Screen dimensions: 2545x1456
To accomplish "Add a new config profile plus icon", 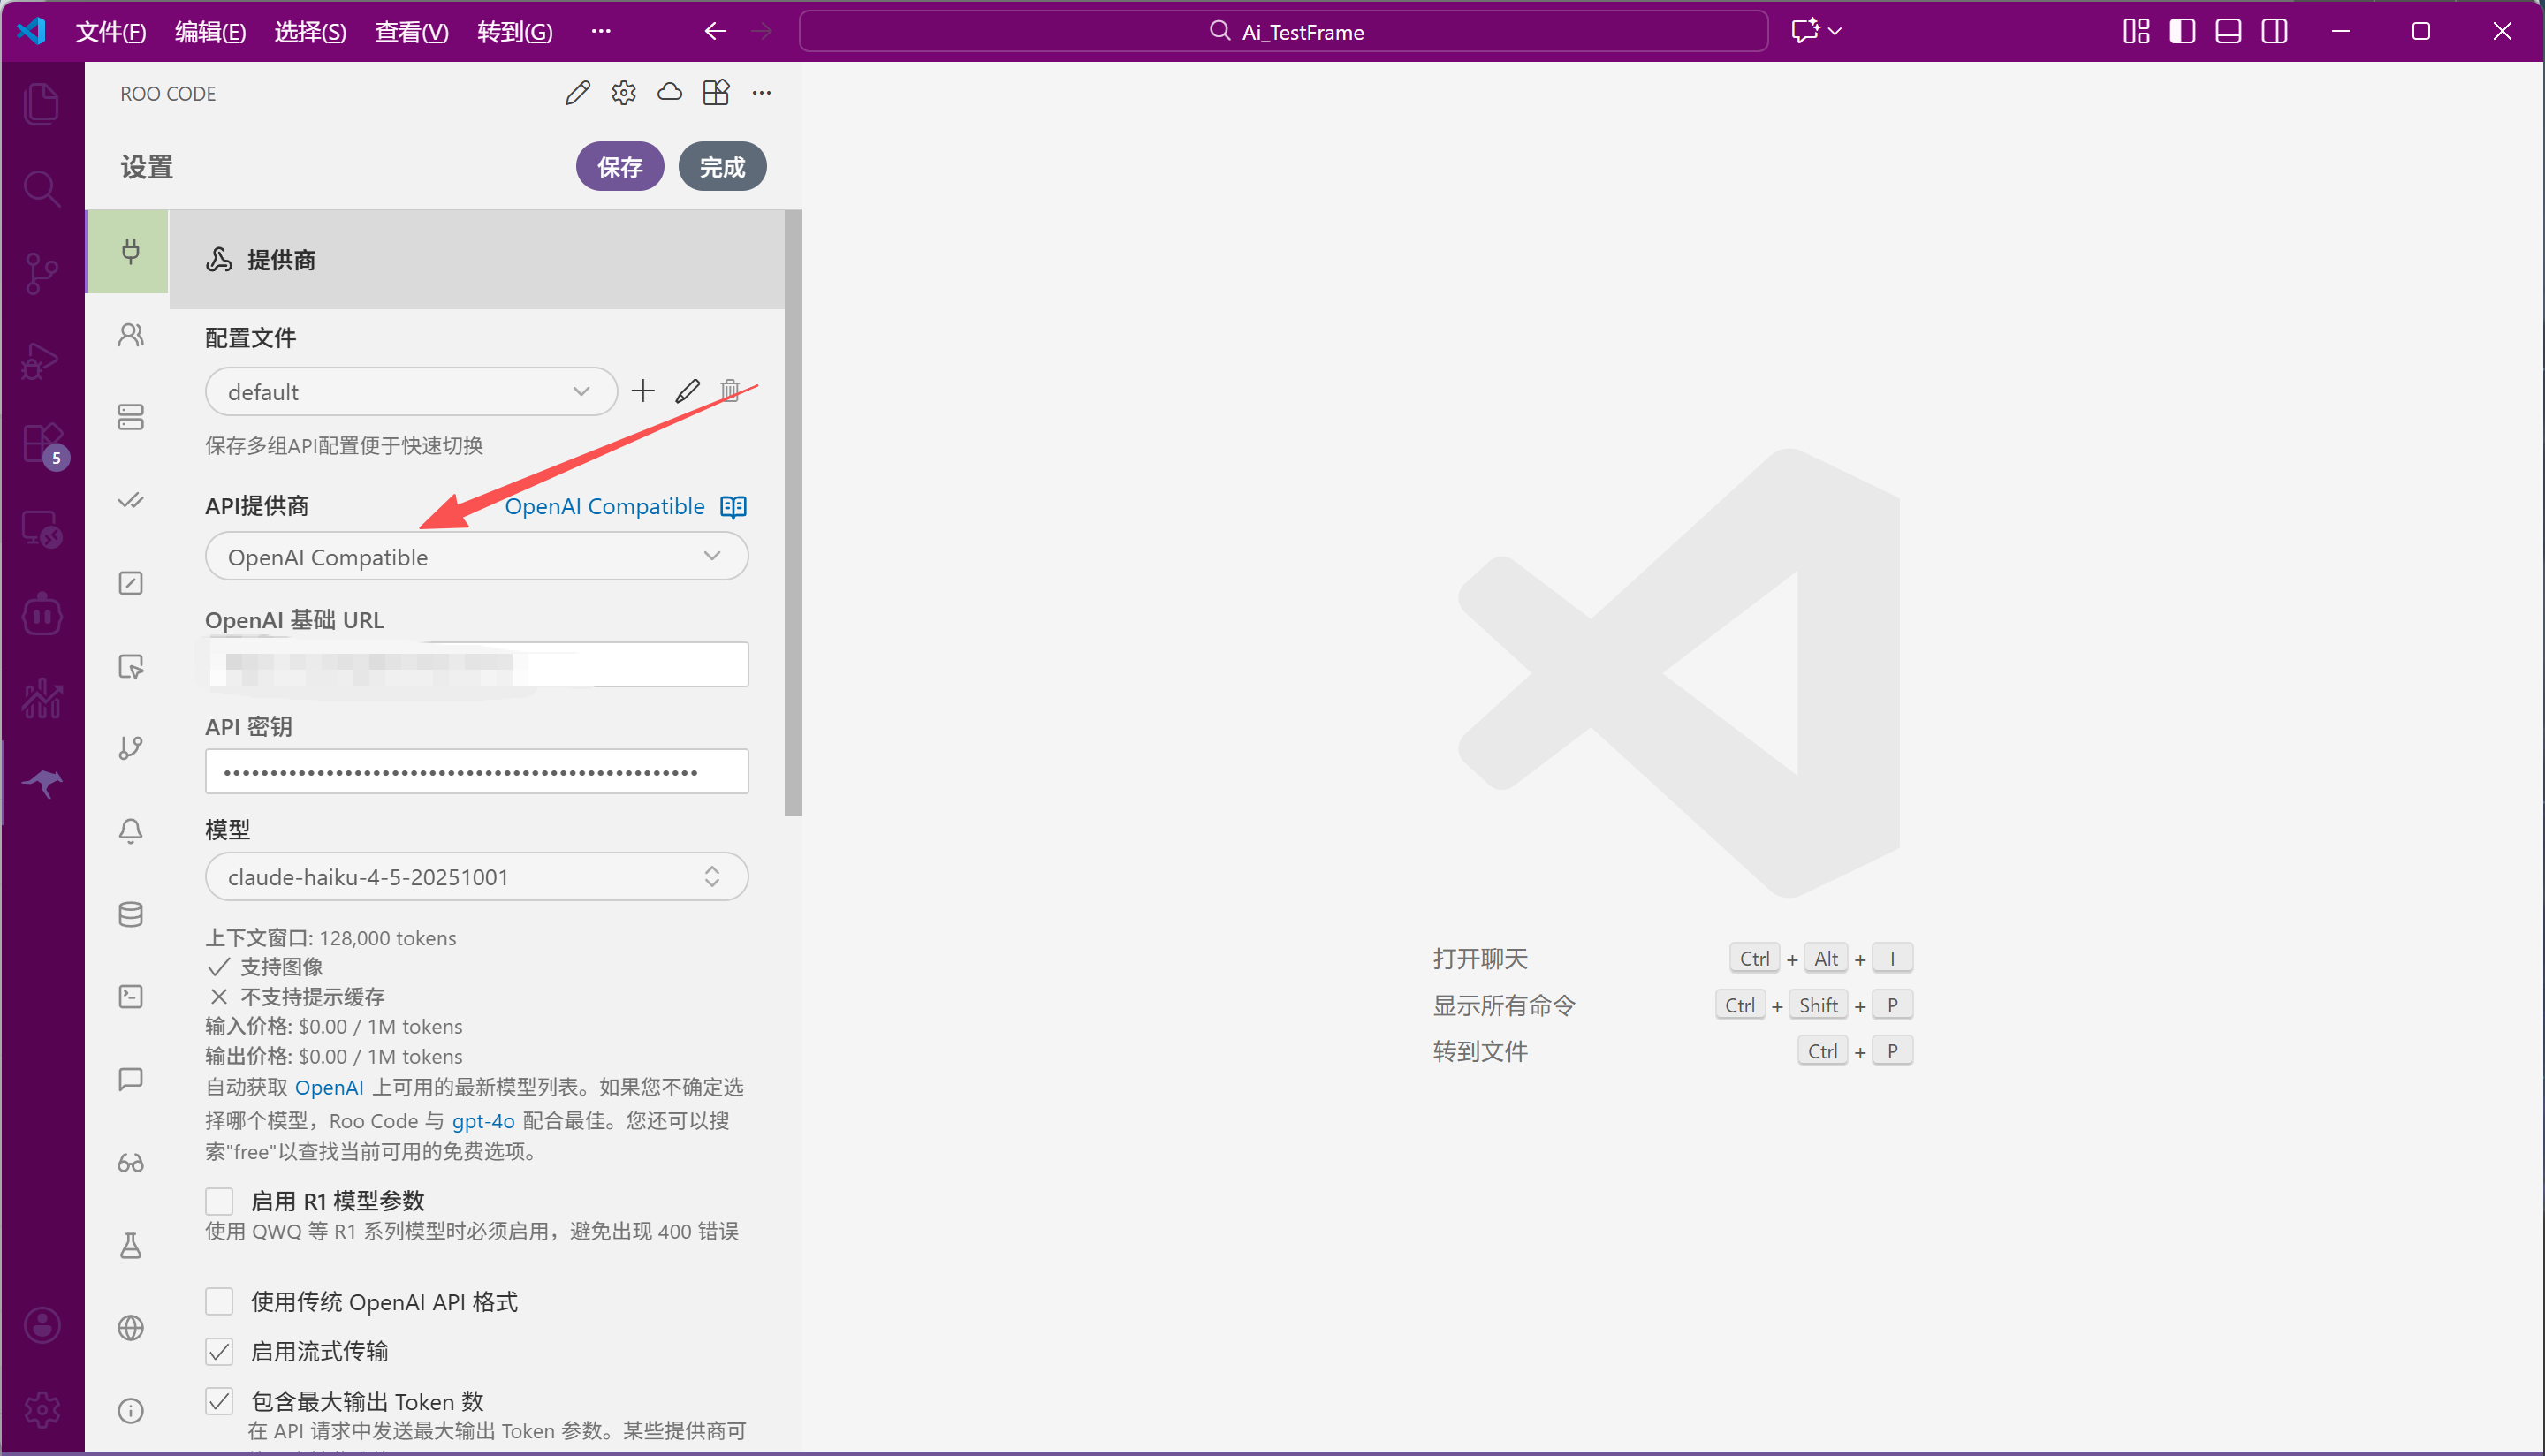I will point(643,391).
